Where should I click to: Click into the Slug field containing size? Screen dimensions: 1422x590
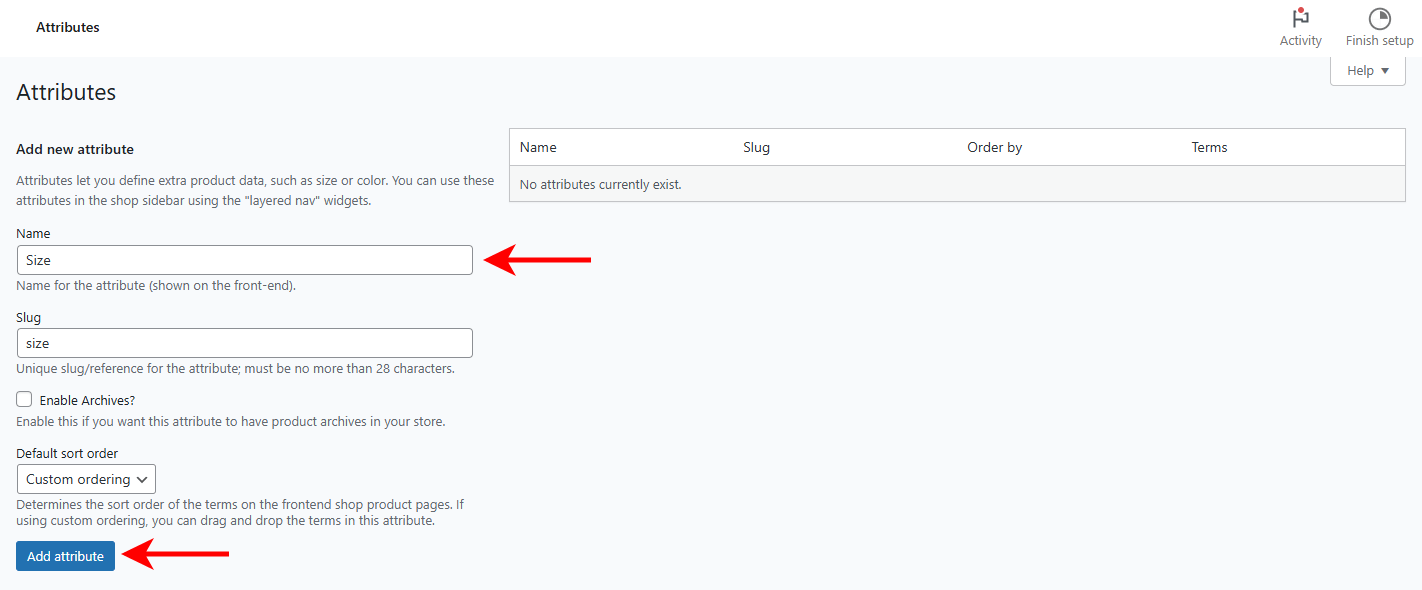(245, 343)
